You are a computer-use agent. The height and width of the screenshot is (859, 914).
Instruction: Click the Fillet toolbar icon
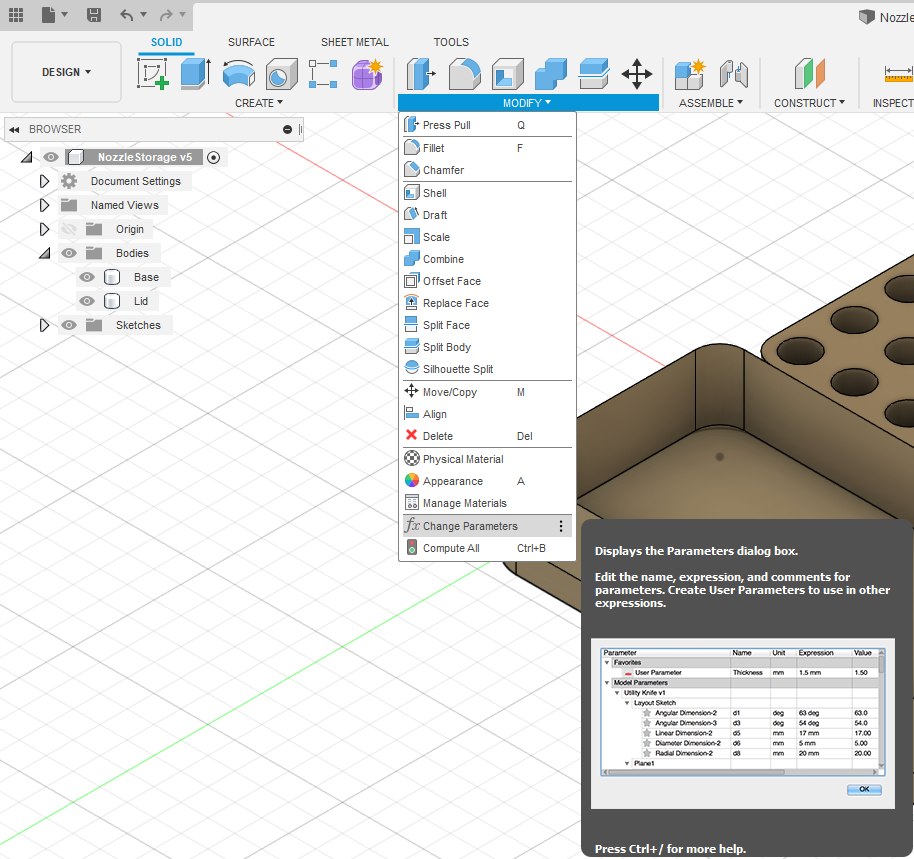click(x=465, y=74)
